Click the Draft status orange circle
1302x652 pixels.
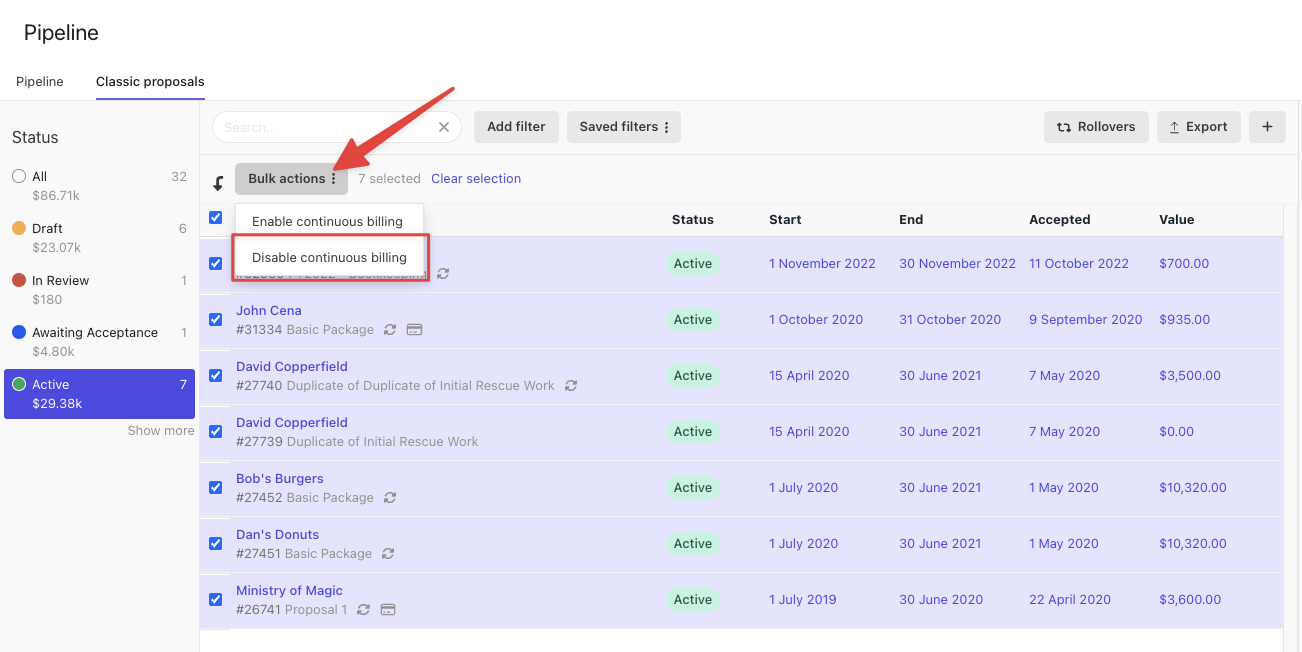(x=19, y=228)
